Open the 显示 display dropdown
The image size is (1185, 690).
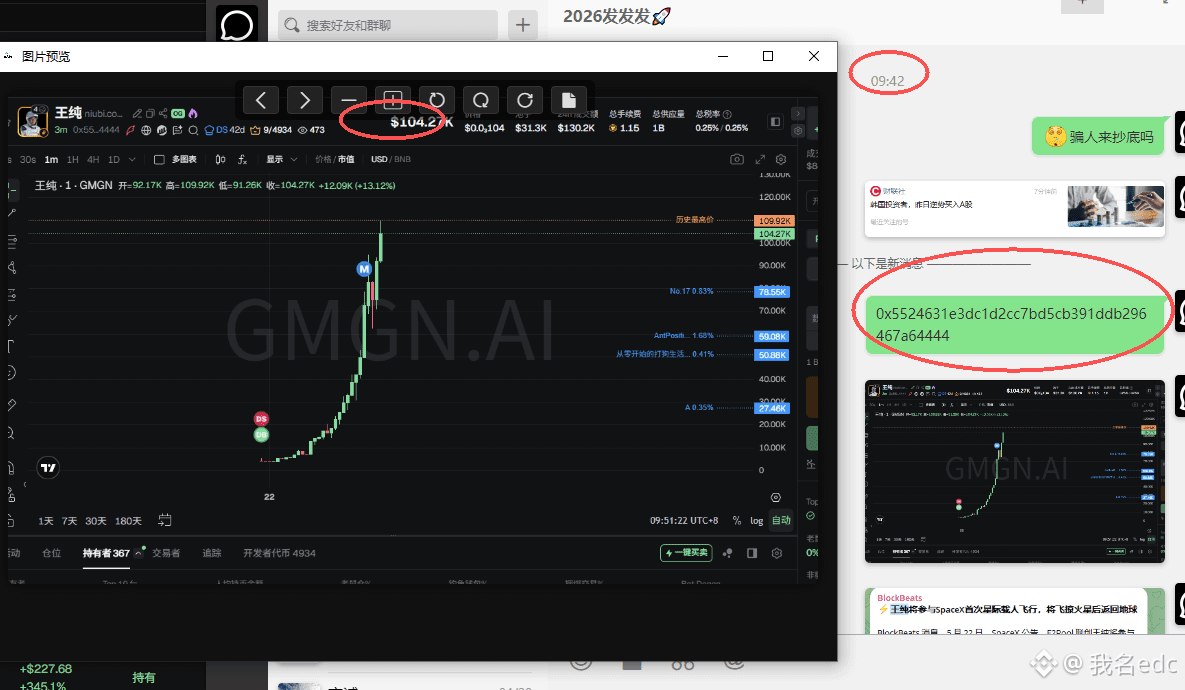(x=282, y=159)
